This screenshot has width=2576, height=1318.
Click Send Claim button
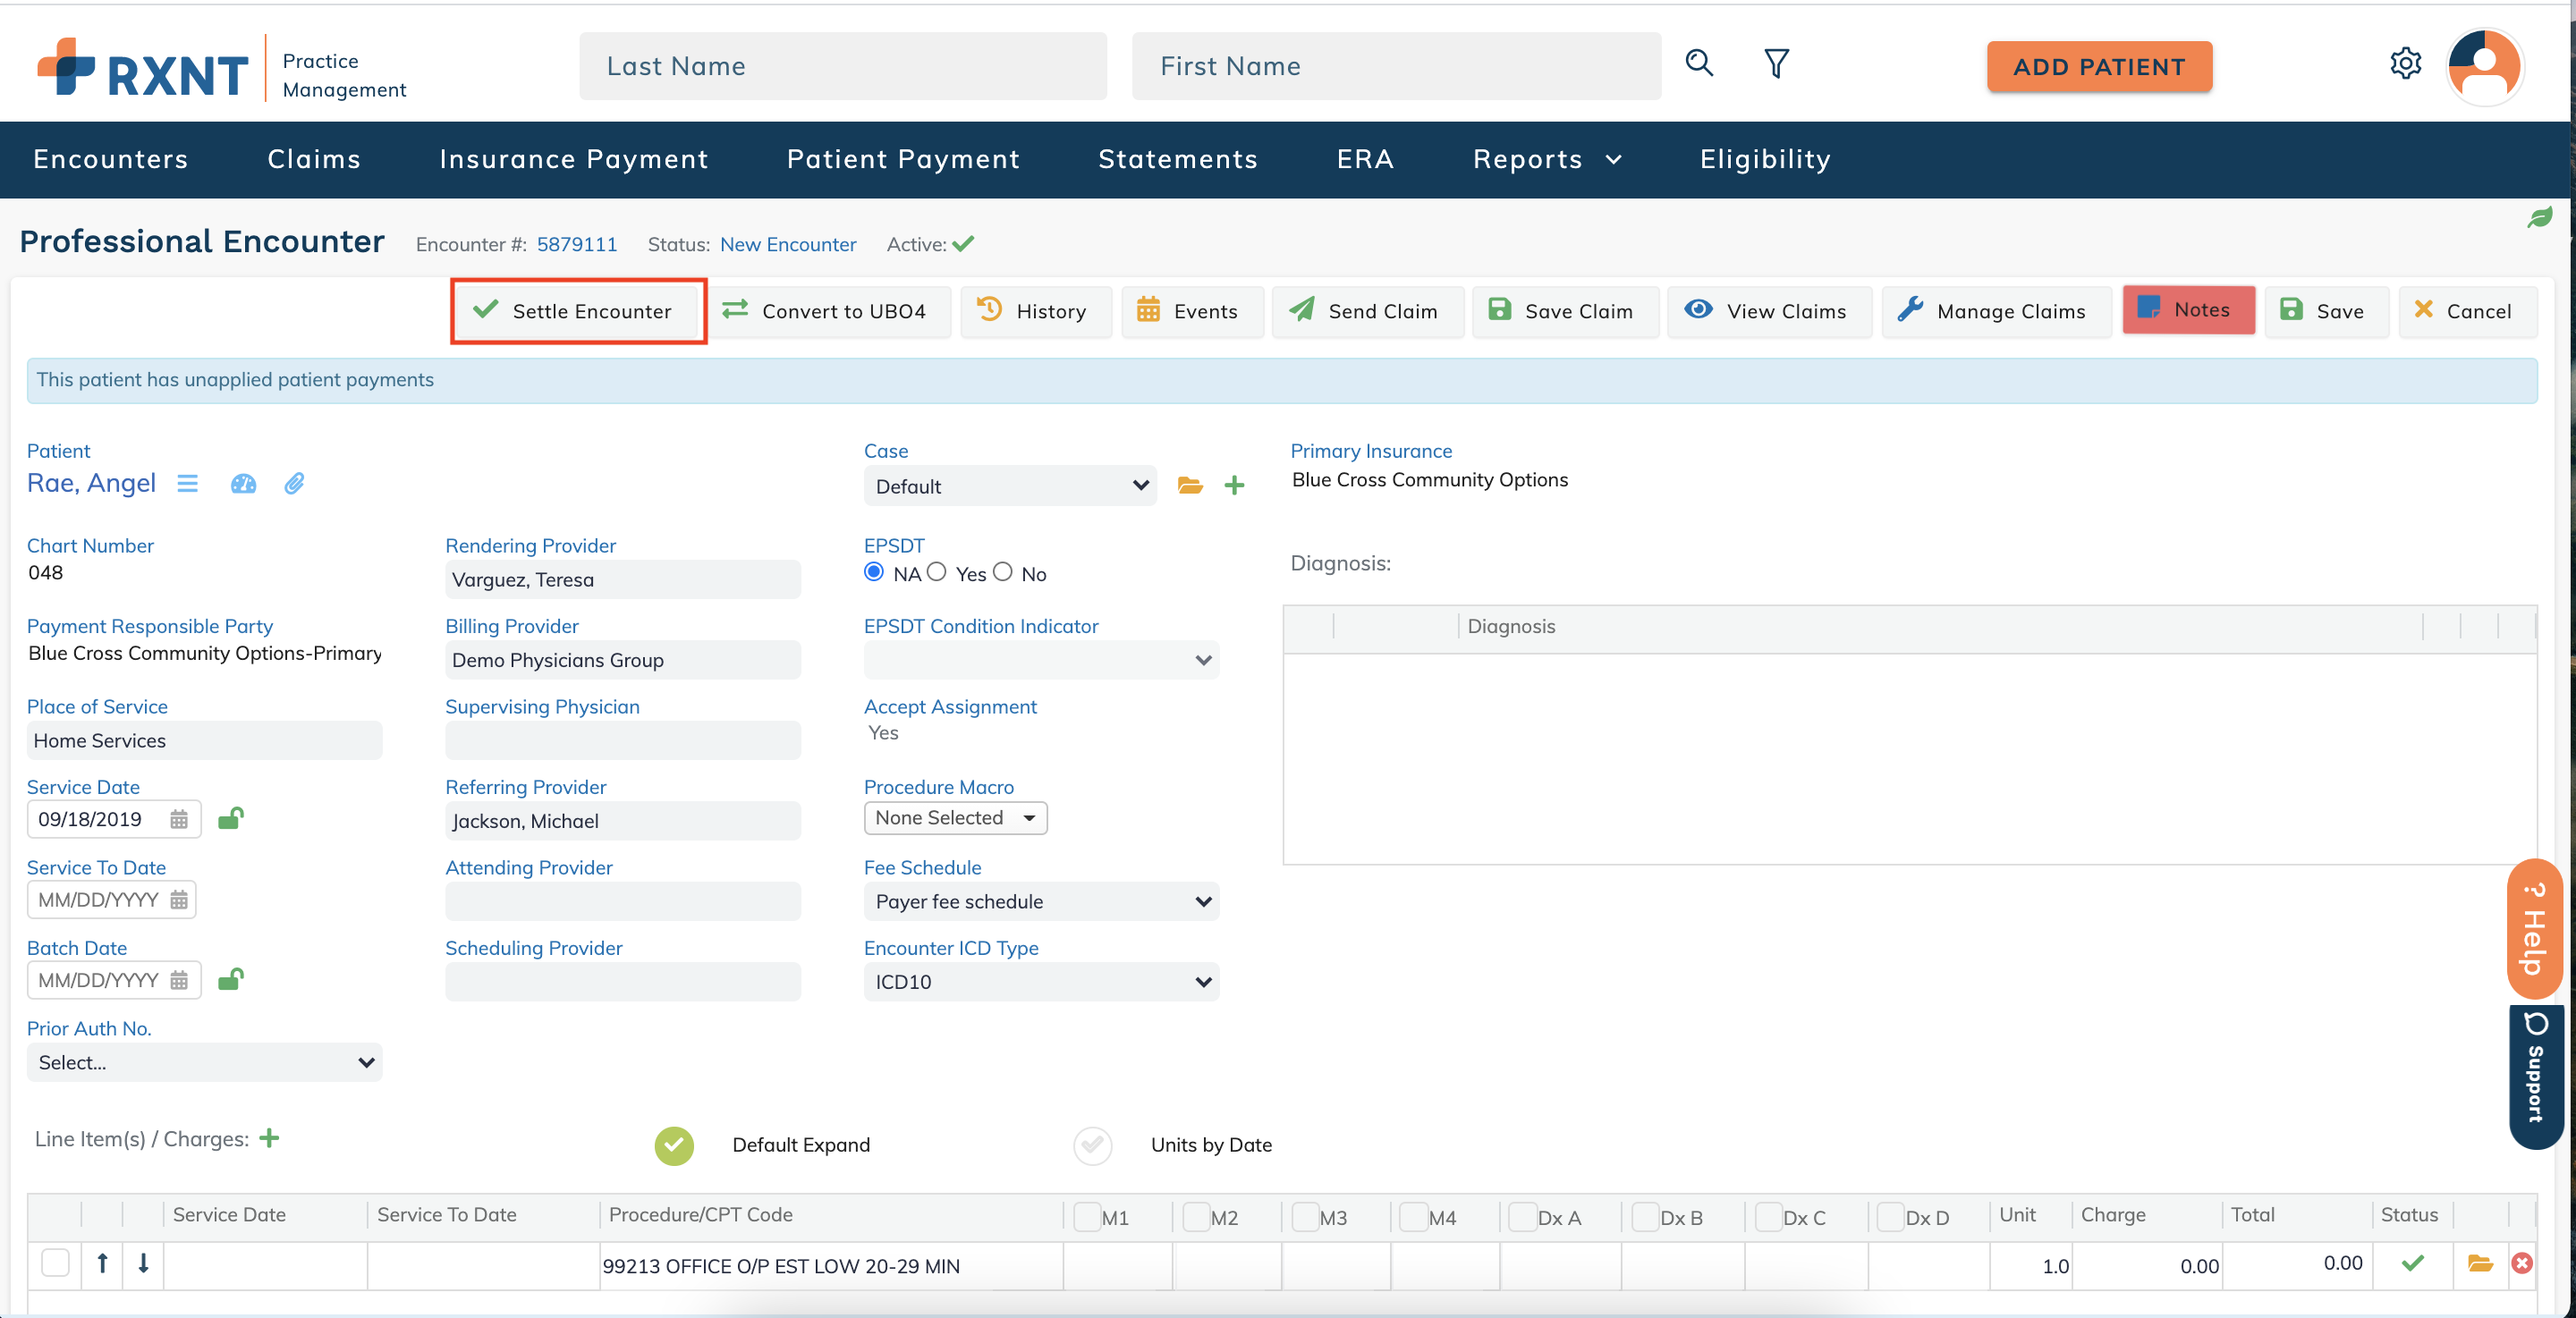[1366, 311]
